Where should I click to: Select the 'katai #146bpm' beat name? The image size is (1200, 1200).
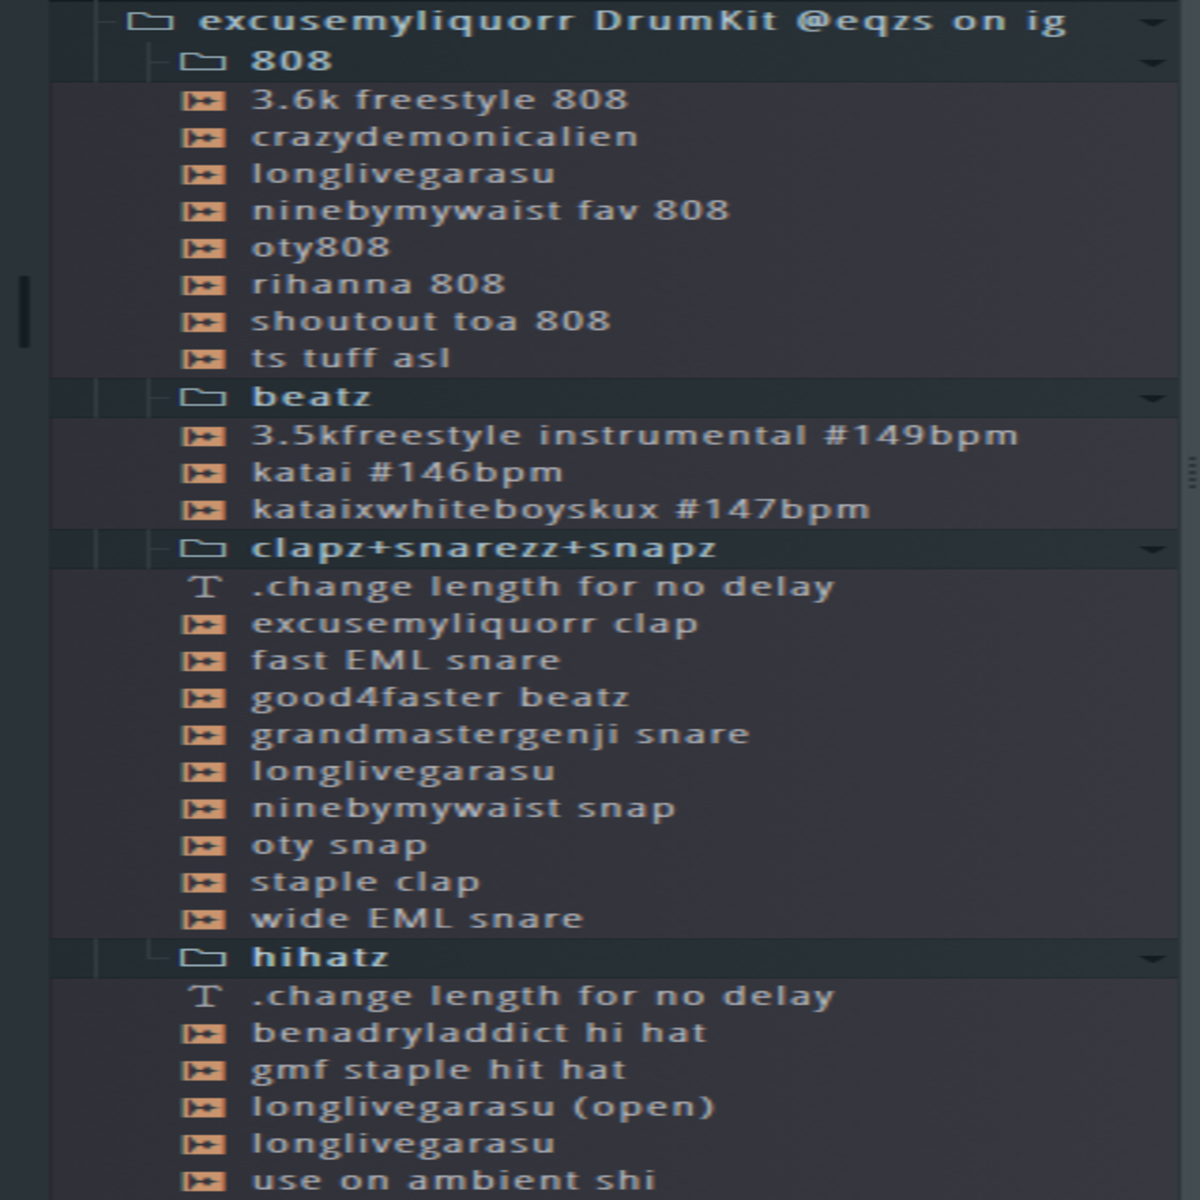point(407,473)
